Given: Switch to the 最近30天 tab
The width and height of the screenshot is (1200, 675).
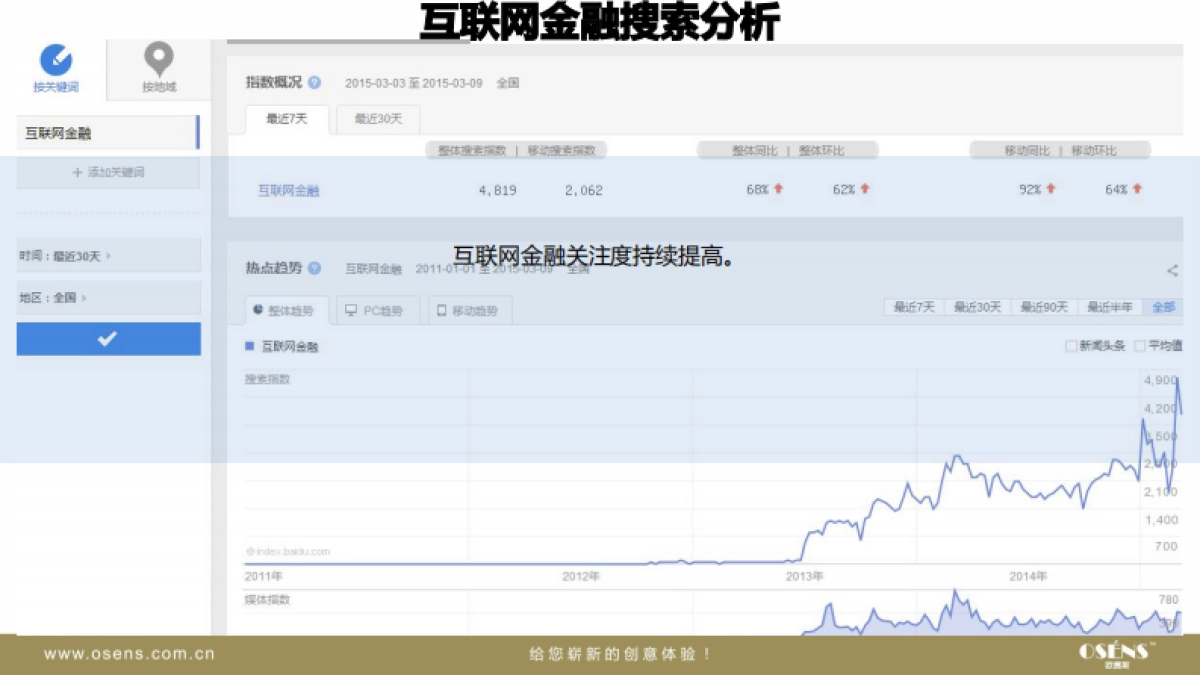Looking at the screenshot, I should 376,119.
